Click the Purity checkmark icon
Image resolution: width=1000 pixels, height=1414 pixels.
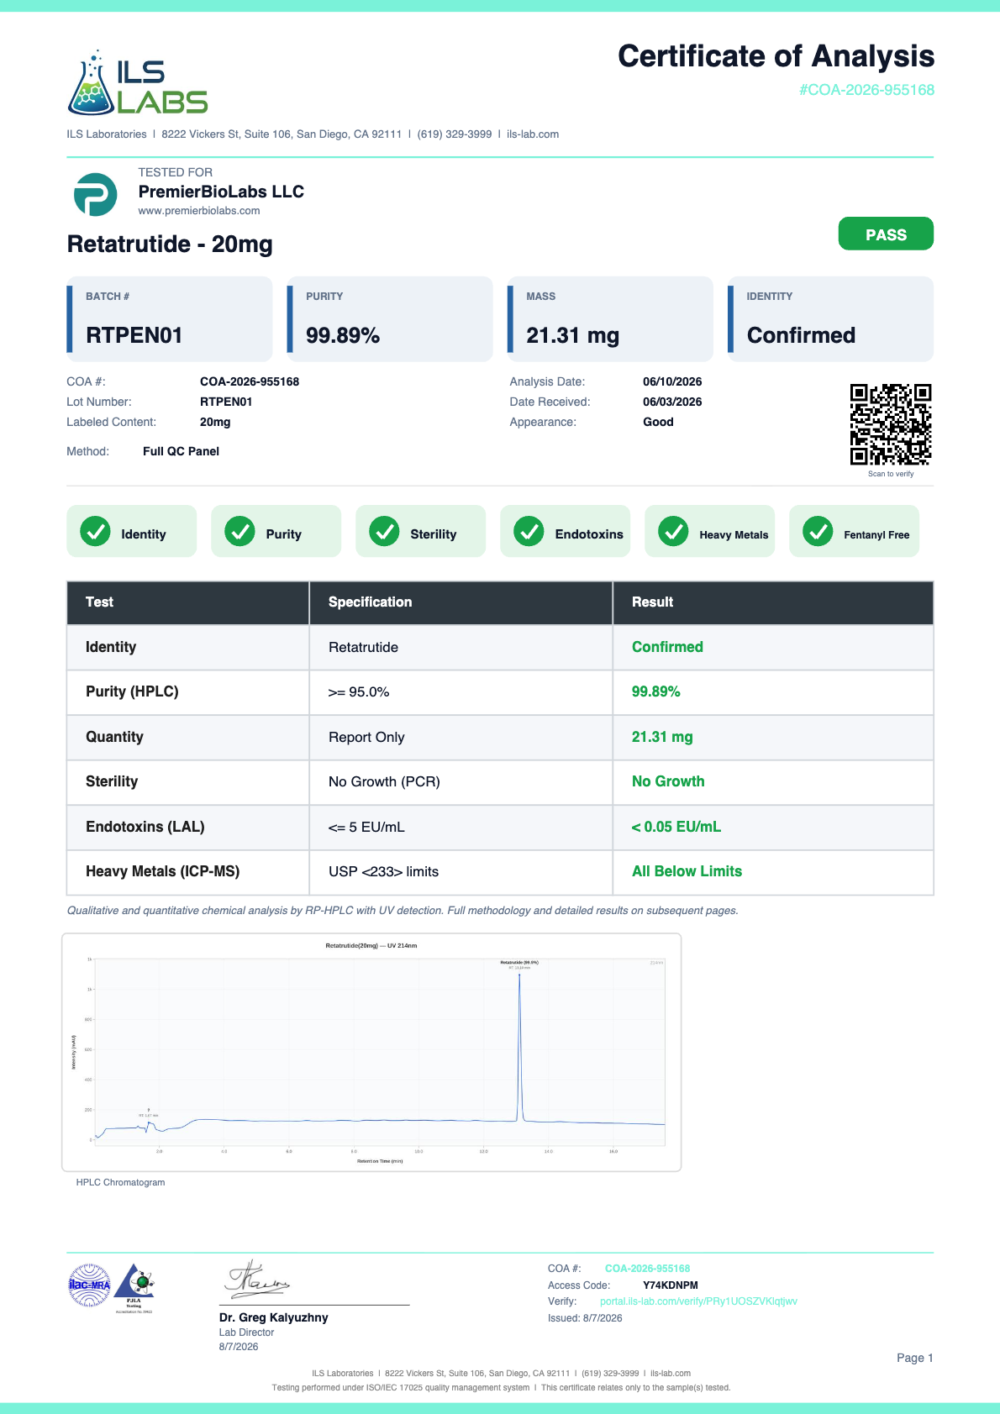(240, 531)
